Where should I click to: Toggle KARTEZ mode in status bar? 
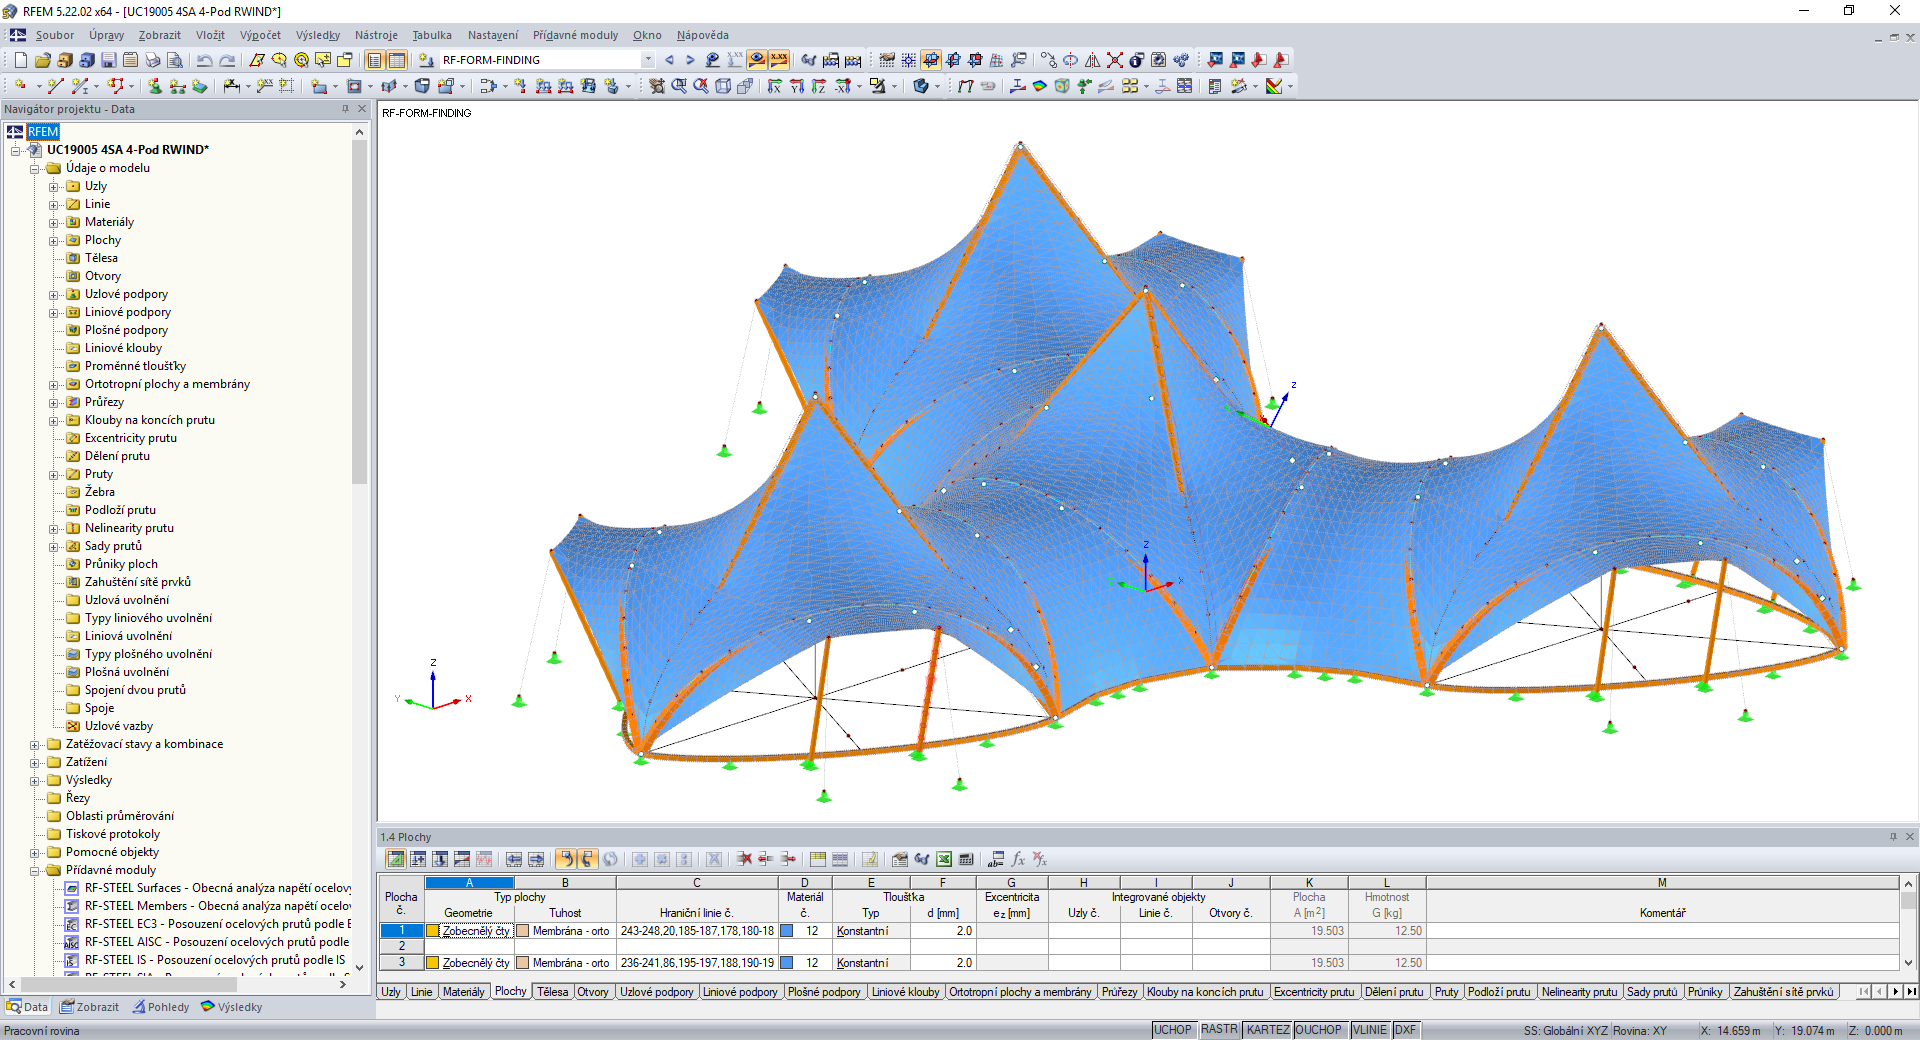pos(1268,1030)
